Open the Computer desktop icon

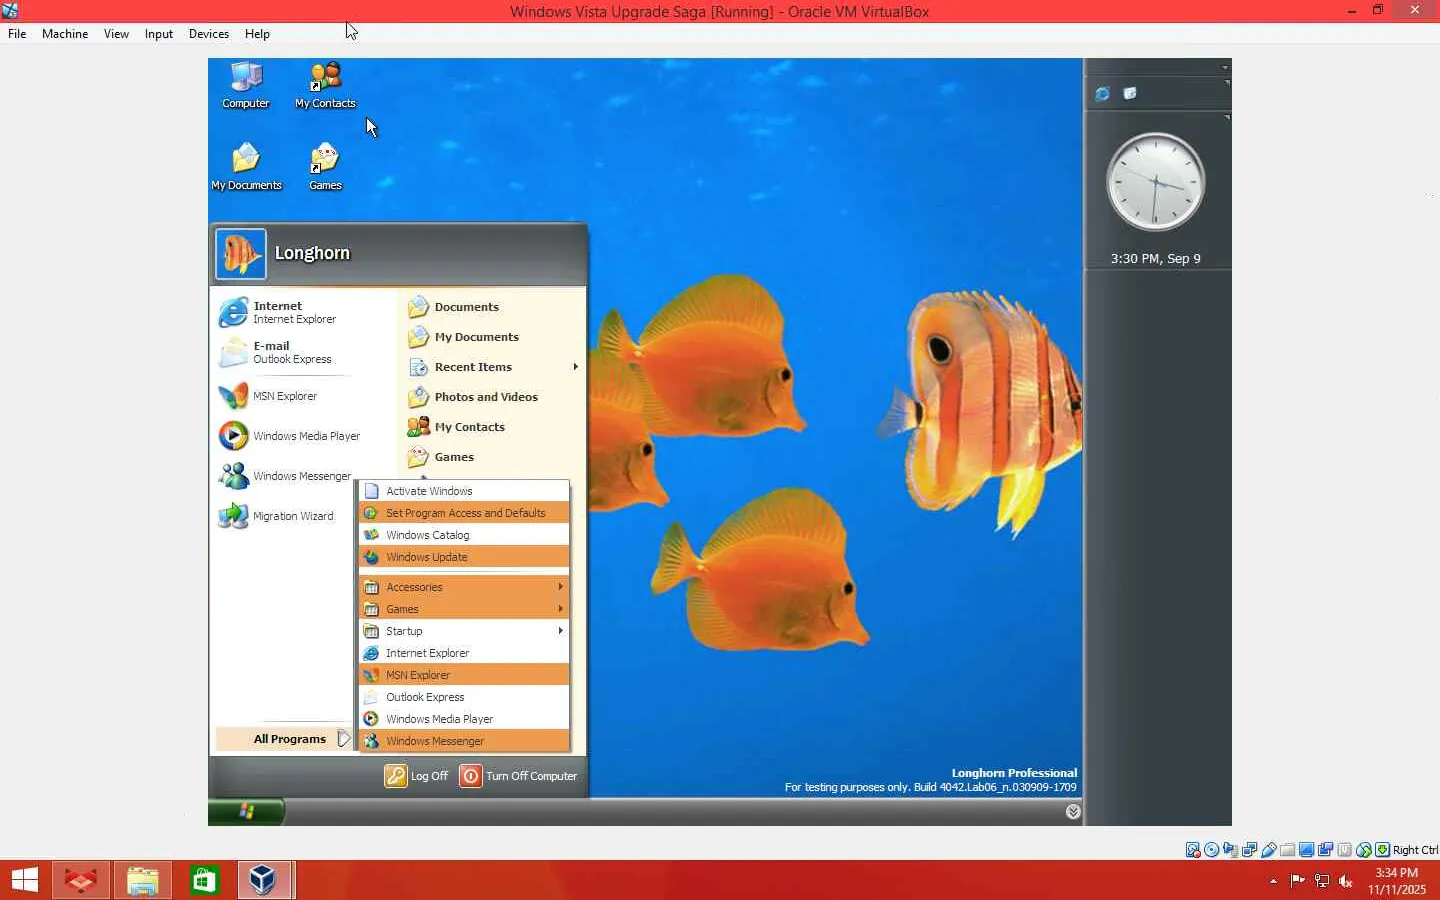(x=246, y=86)
